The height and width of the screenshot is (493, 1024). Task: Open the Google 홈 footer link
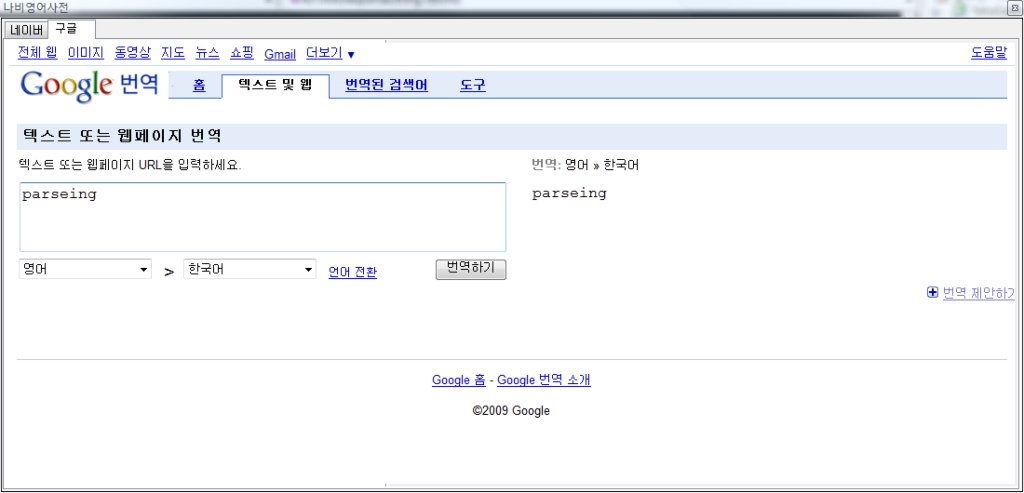click(x=458, y=380)
